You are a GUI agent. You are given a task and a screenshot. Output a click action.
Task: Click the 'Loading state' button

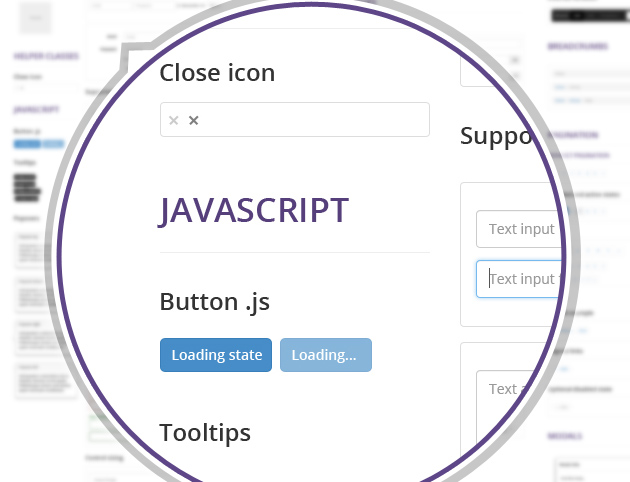point(216,355)
